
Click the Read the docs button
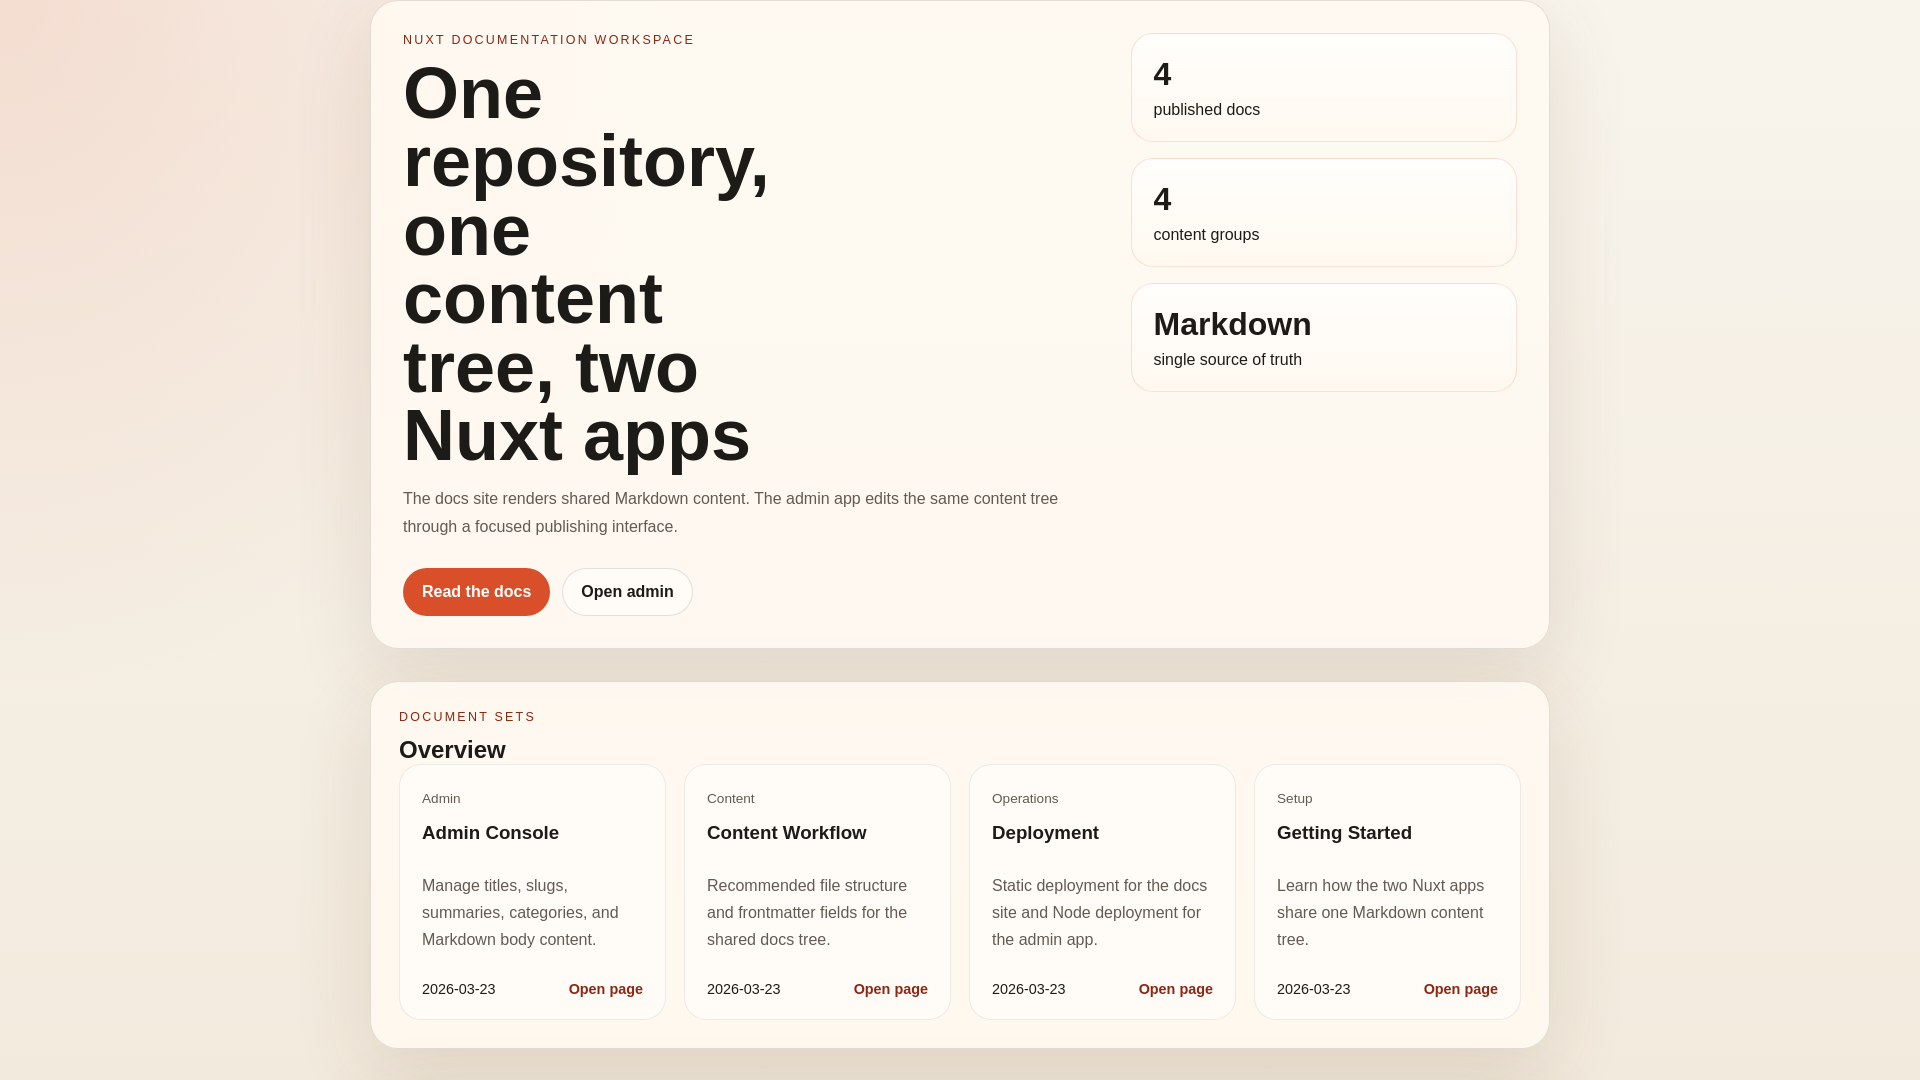point(476,592)
